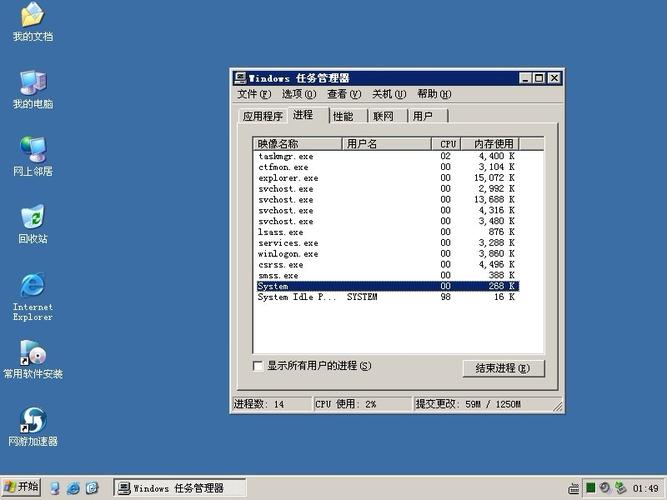
Task: Select the 回收站 recycle bin icon
Action: point(33,224)
